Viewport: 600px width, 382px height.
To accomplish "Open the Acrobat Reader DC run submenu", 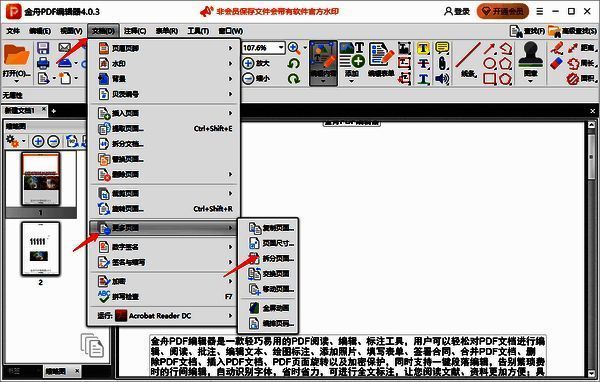I will 165,316.
